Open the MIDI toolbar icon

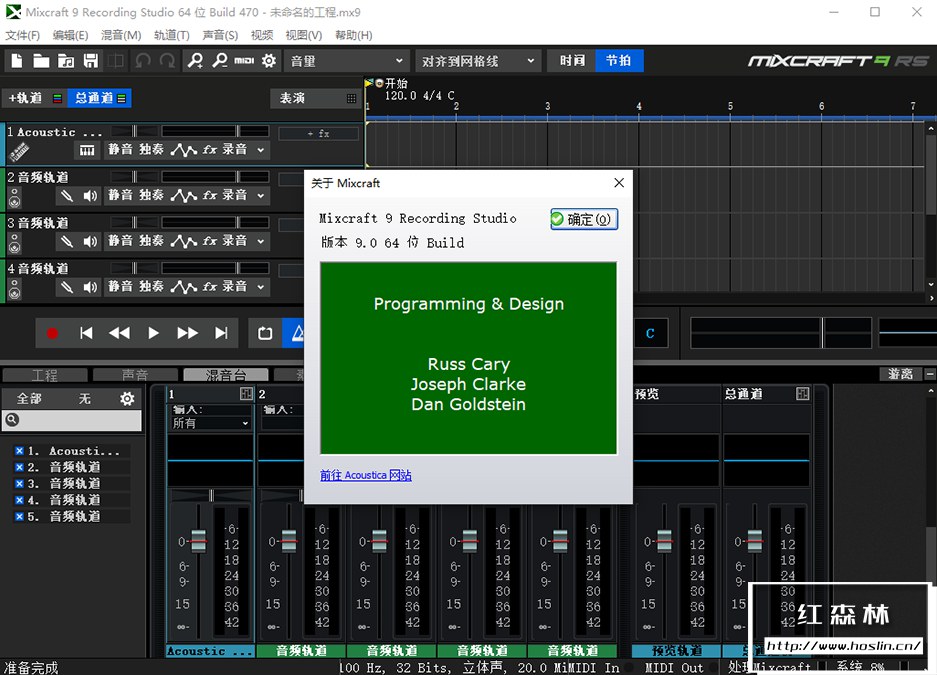click(x=244, y=61)
